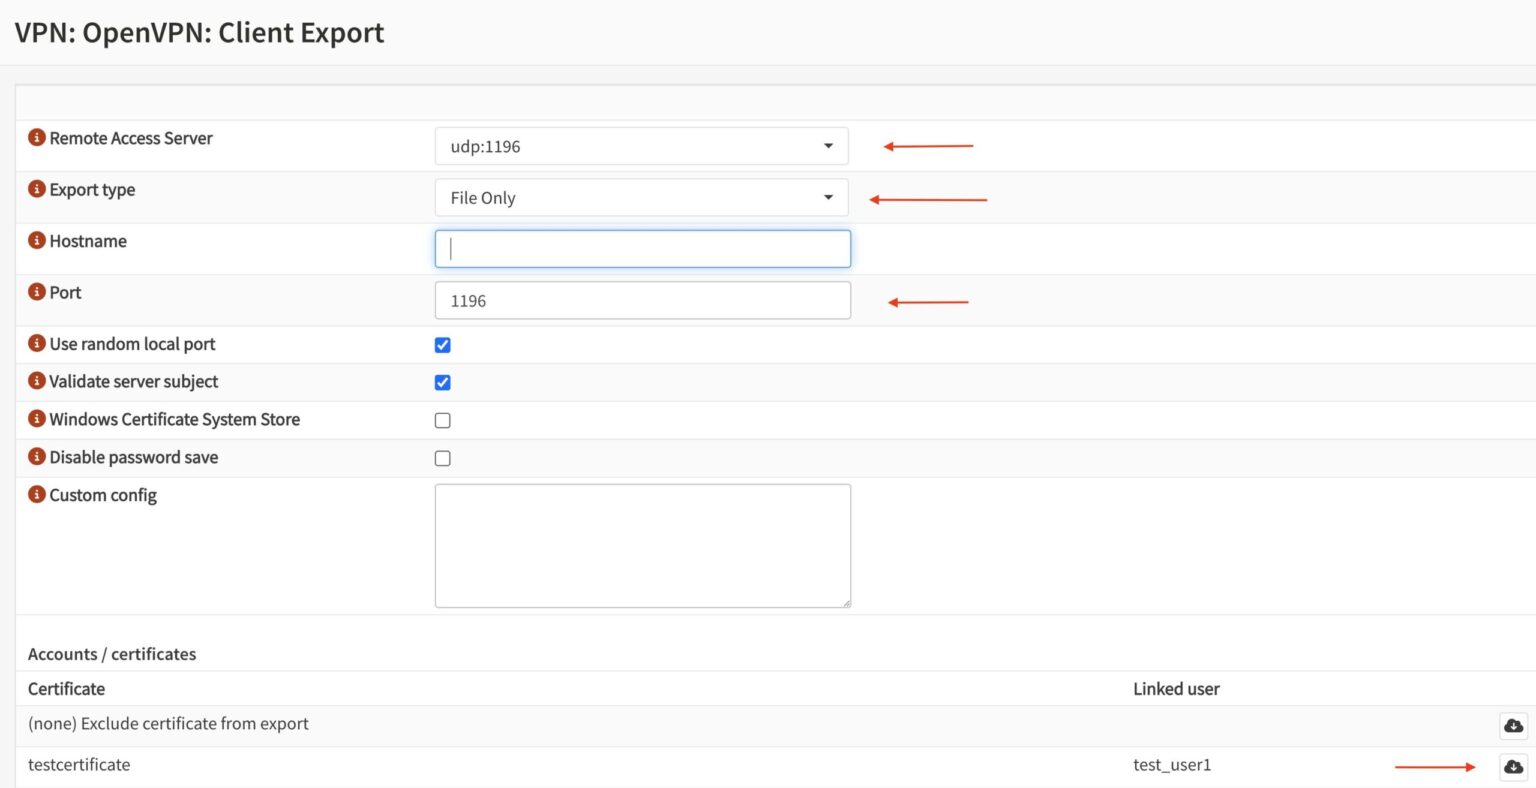Viewport: 1536px width, 788px height.
Task: Enable the Windows Certificate System Store checkbox
Action: (x=442, y=420)
